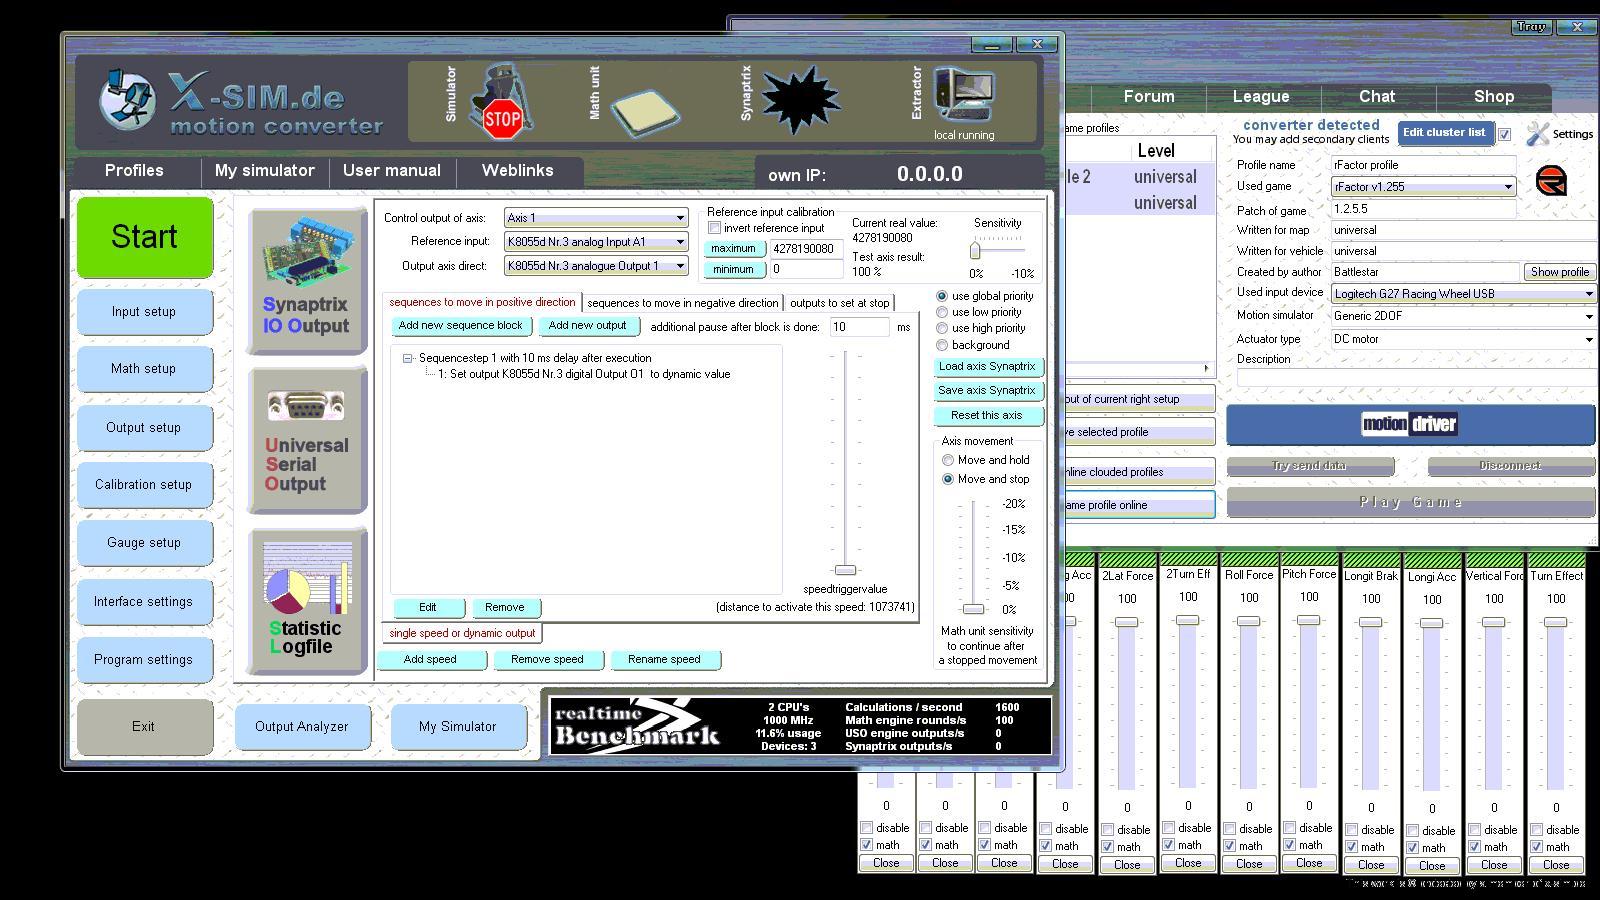Click the Tray button in rear window
The height and width of the screenshot is (900, 1600).
pyautogui.click(x=1531, y=27)
